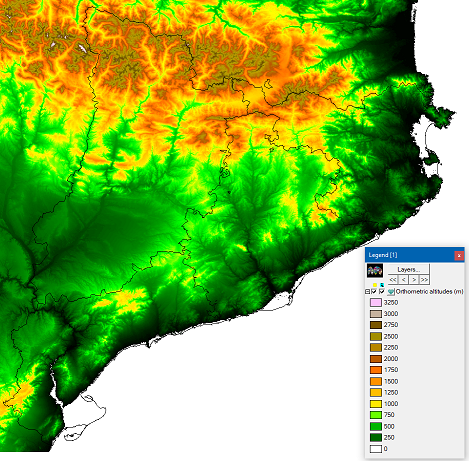Close the Legend [1] window

click(x=459, y=255)
